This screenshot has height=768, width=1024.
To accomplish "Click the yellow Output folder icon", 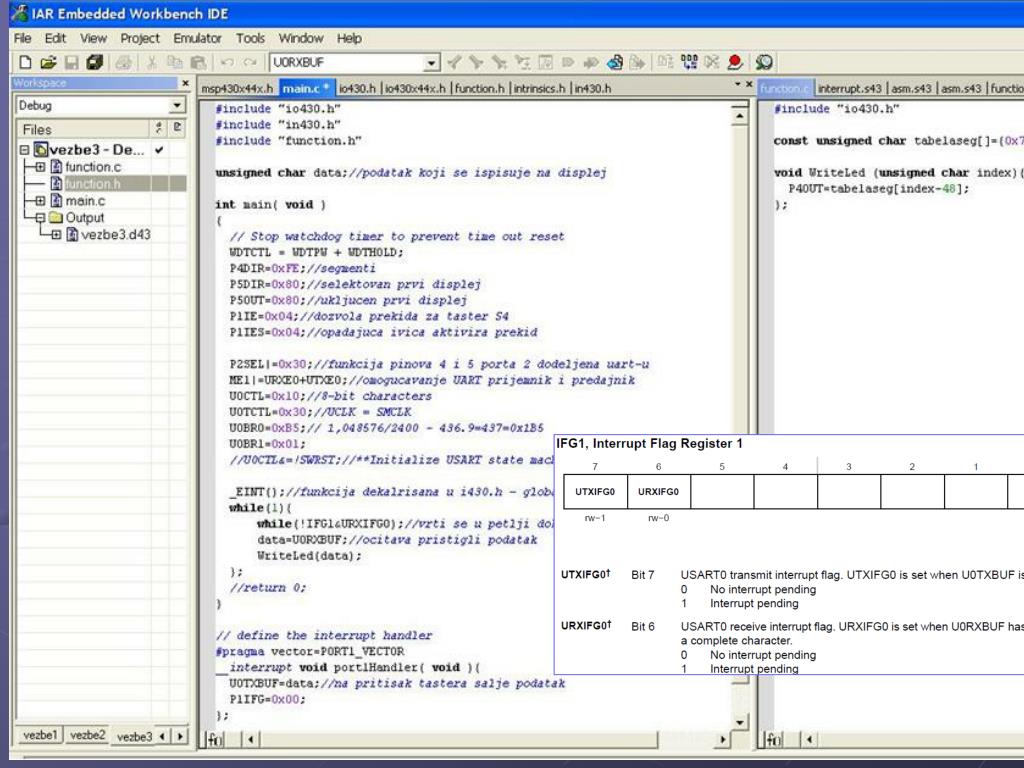I will click(56, 217).
